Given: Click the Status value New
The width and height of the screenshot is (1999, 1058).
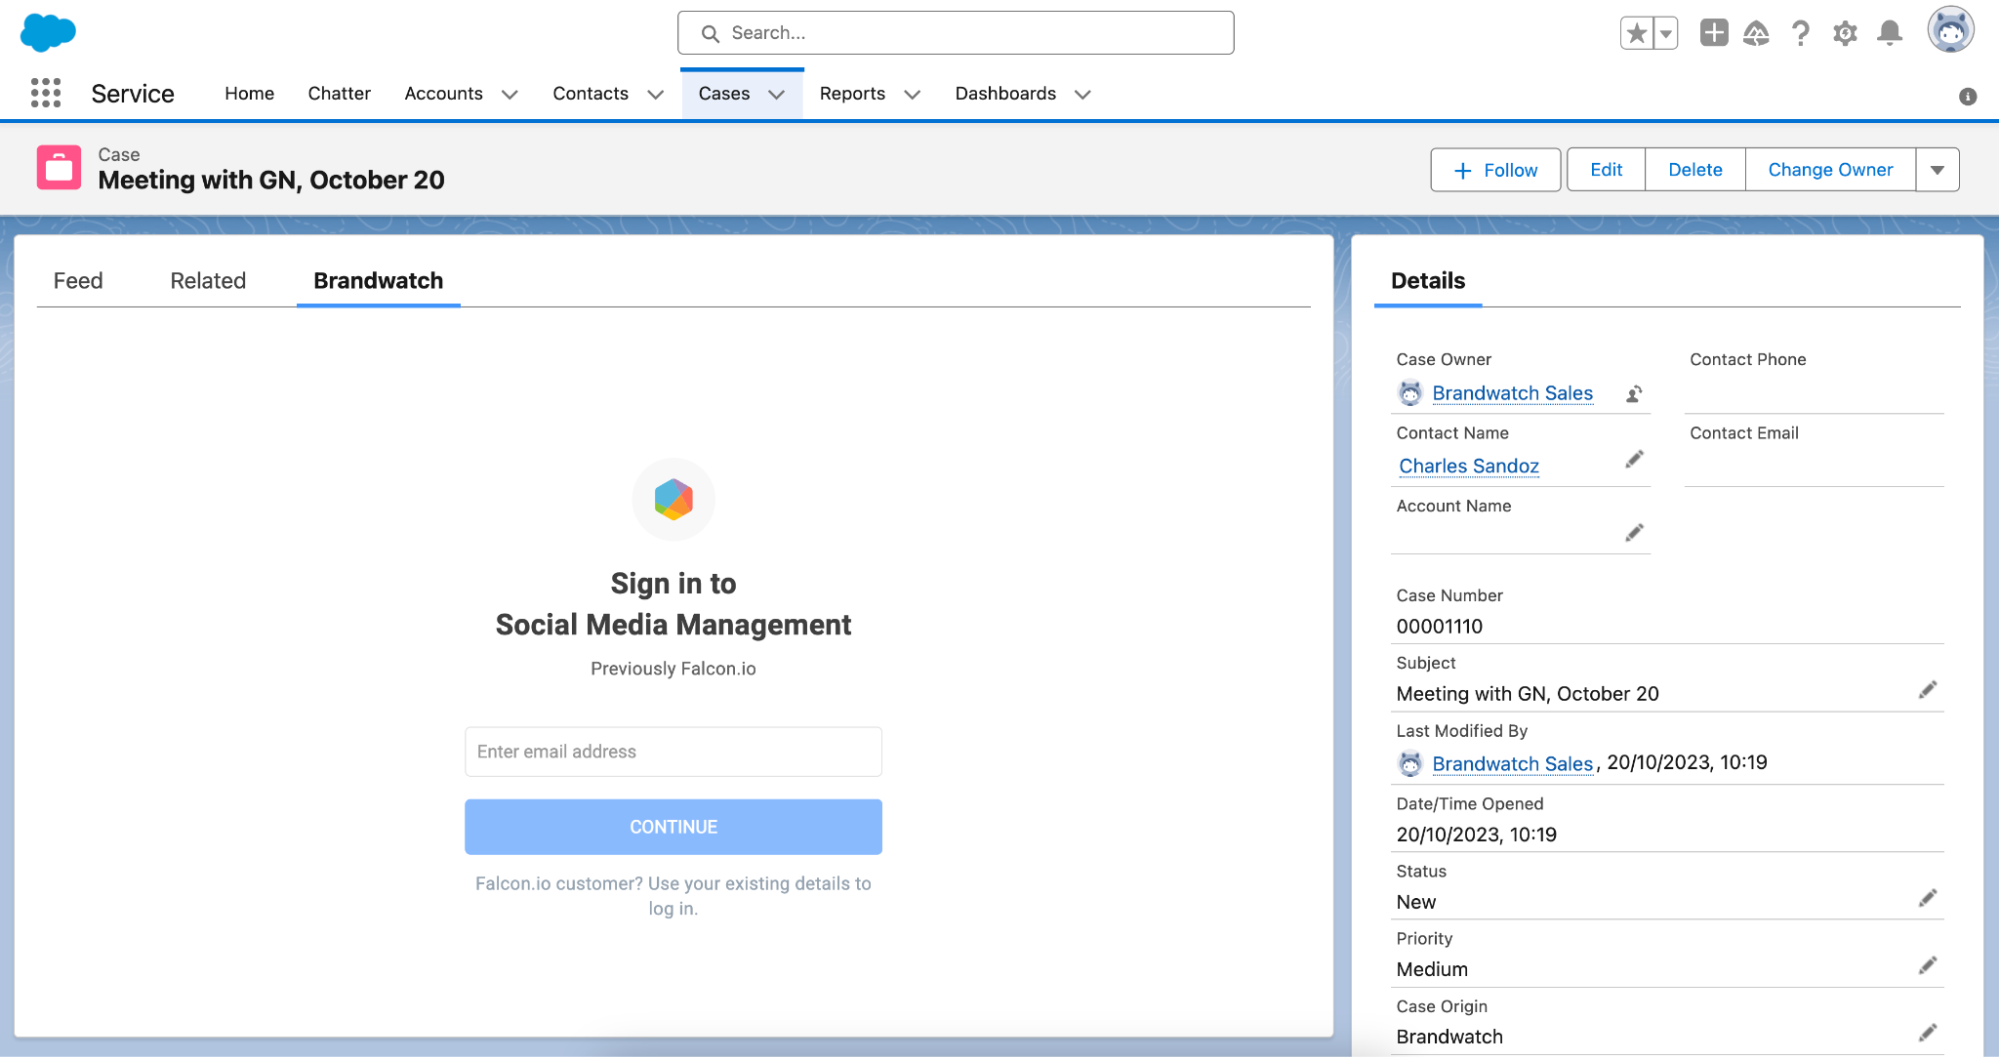Looking at the screenshot, I should pos(1416,902).
